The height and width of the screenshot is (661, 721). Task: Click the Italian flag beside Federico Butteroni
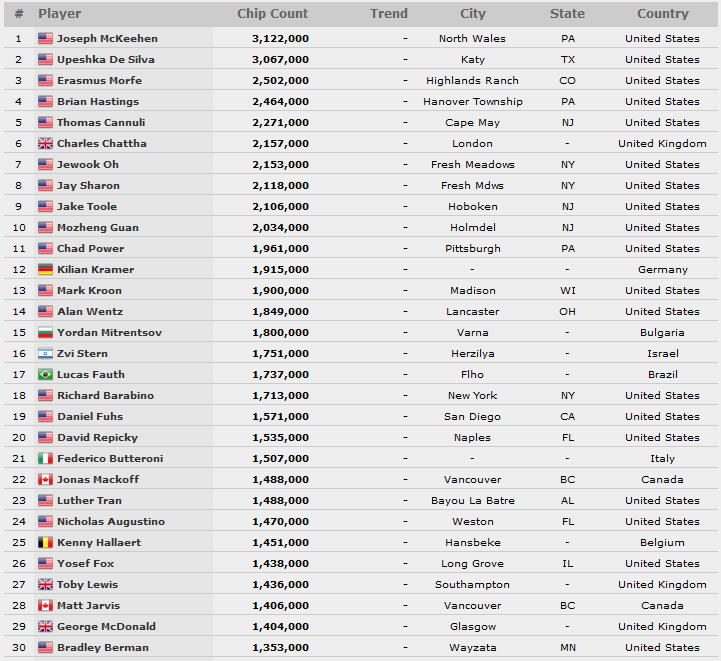click(45, 459)
